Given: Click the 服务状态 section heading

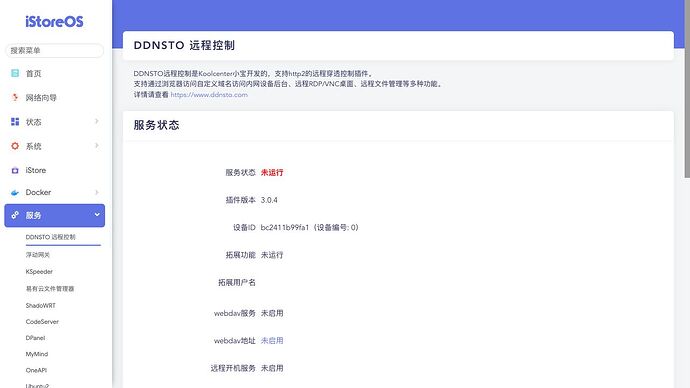Looking at the screenshot, I should click(x=156, y=125).
